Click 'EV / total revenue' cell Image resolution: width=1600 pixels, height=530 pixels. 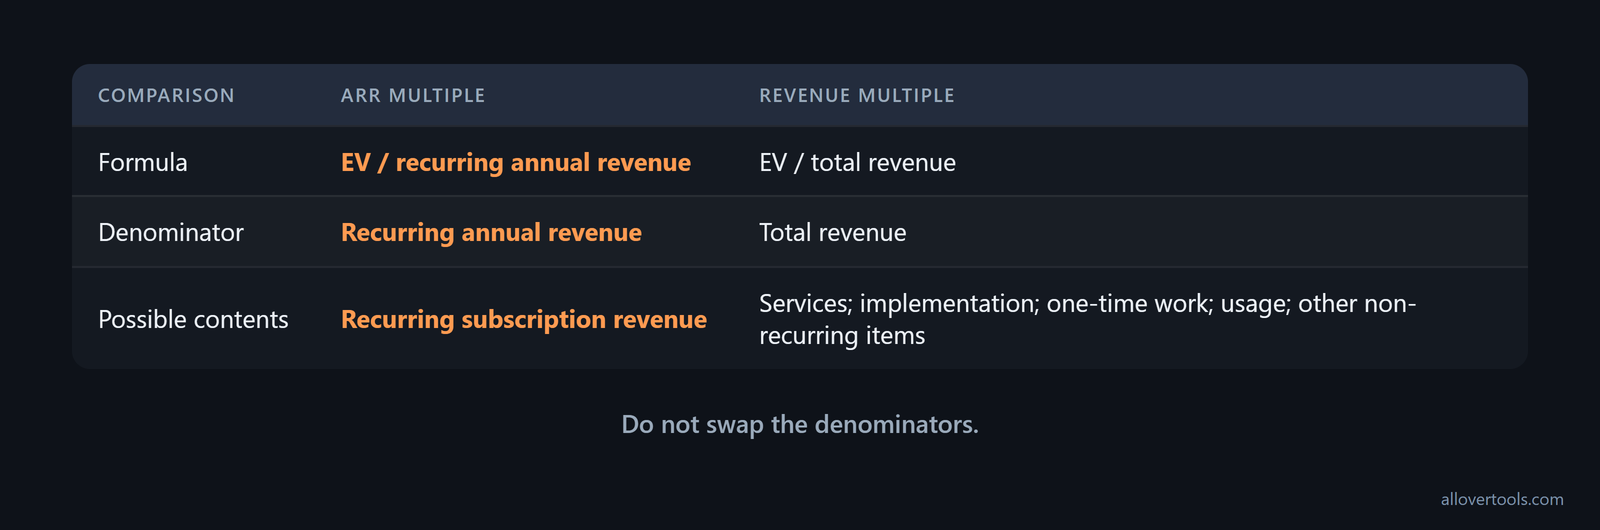[857, 162]
